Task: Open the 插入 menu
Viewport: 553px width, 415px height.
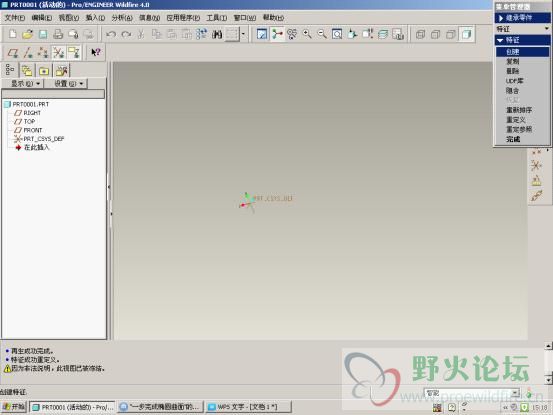Action: click(95, 18)
